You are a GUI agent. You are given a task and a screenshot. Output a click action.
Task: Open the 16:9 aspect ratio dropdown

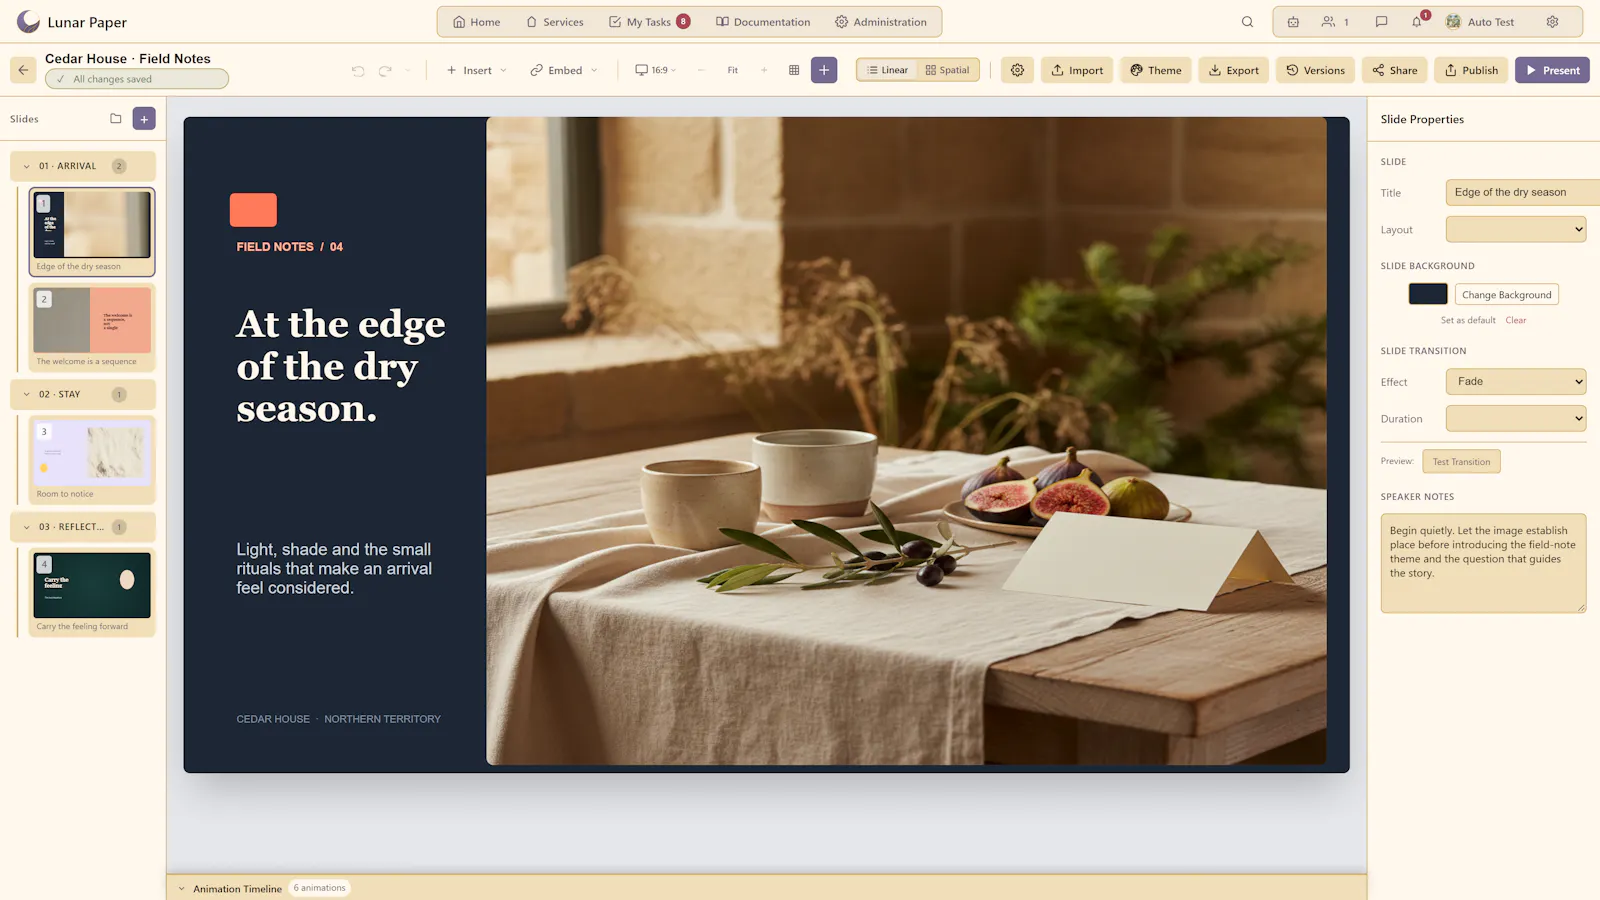point(656,70)
